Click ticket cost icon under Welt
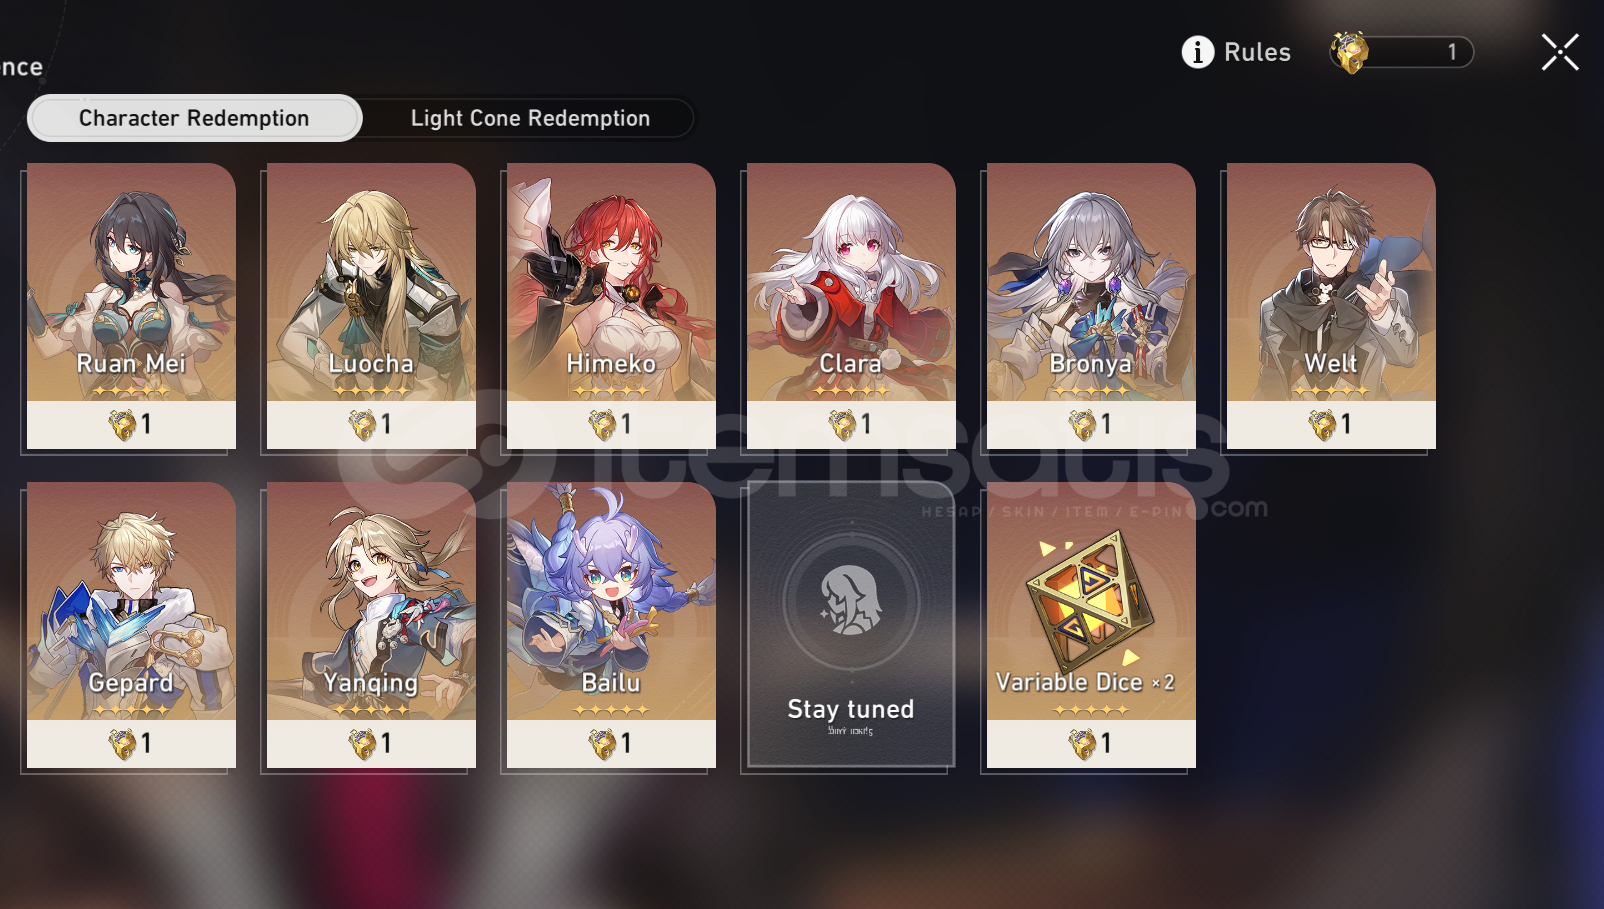This screenshot has width=1604, height=909. click(1322, 425)
